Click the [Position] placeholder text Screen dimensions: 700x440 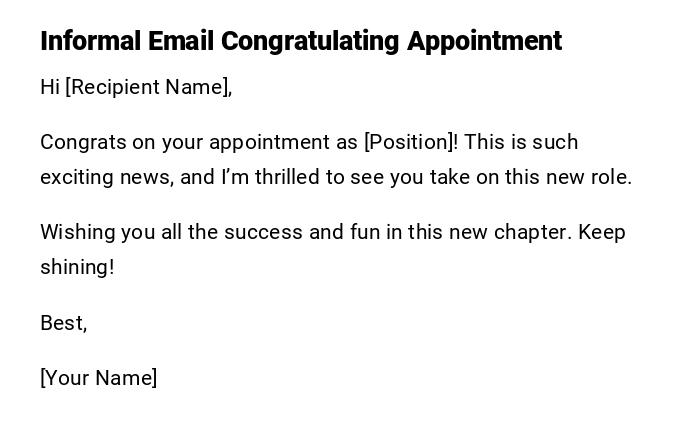coord(411,142)
